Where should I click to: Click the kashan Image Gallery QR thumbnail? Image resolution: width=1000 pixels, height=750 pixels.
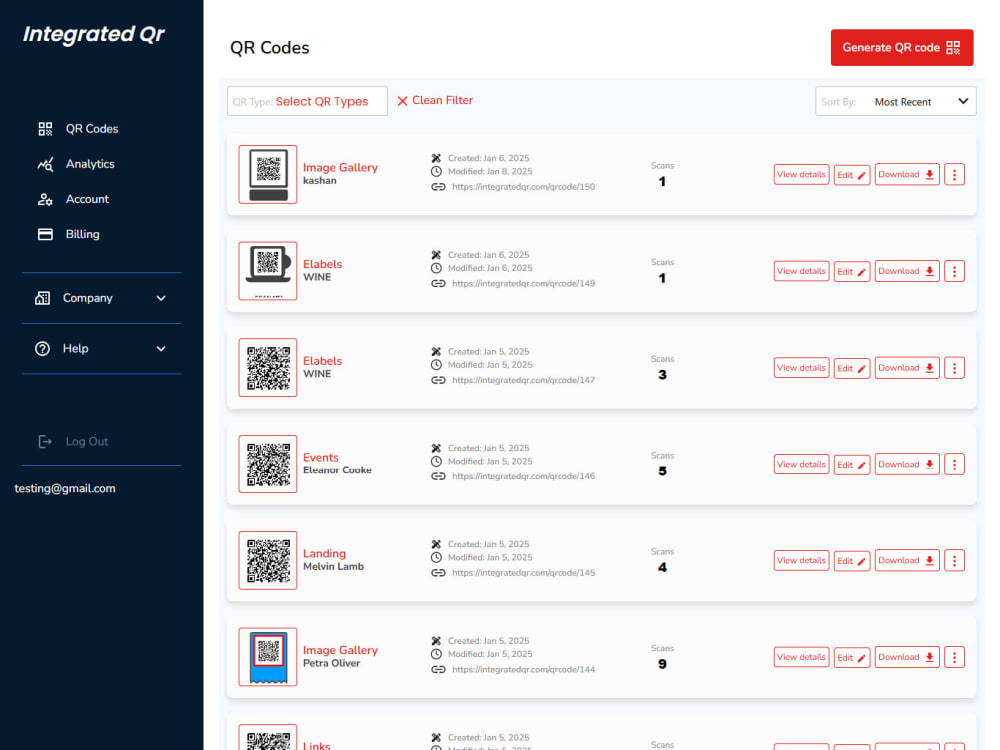pyautogui.click(x=268, y=174)
